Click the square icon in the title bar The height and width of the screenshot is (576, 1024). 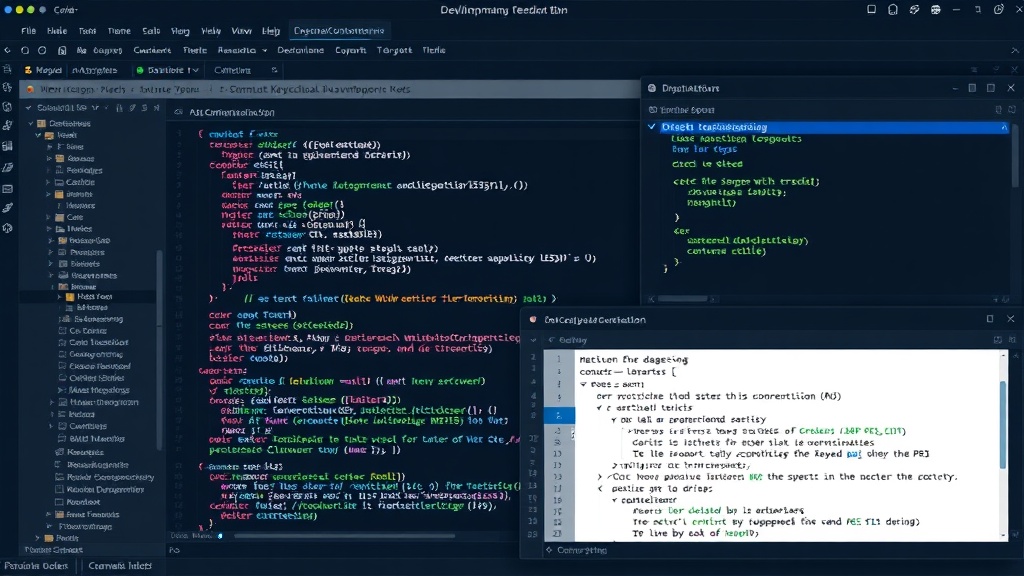click(871, 10)
